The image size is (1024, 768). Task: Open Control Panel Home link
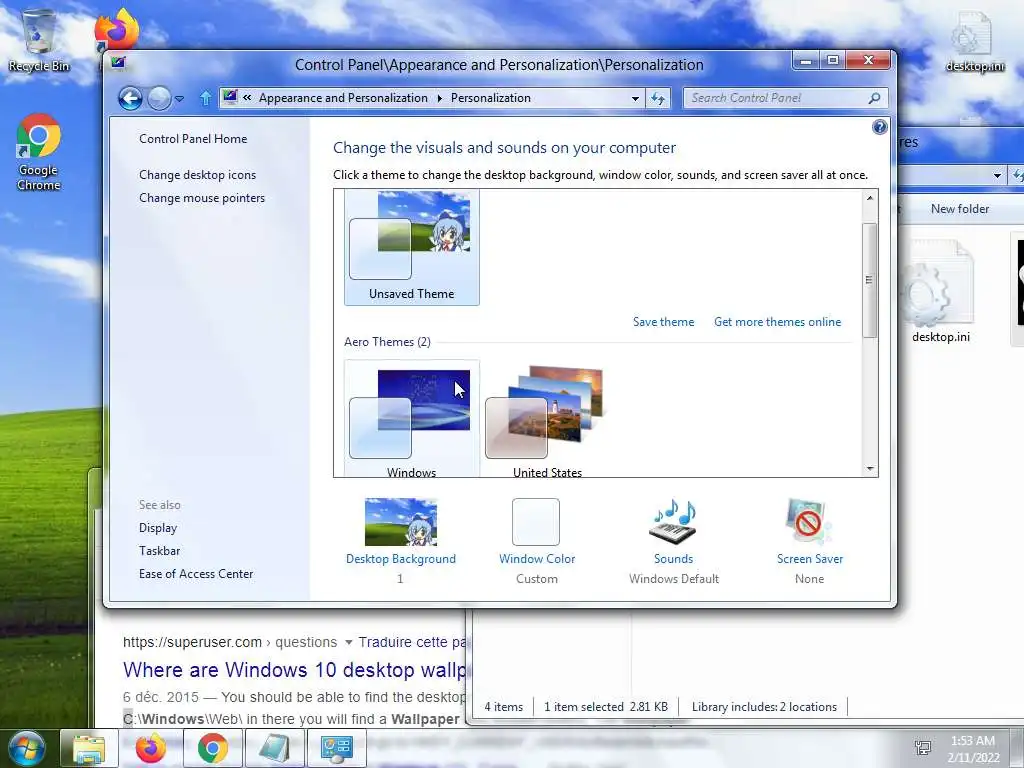[x=193, y=138]
